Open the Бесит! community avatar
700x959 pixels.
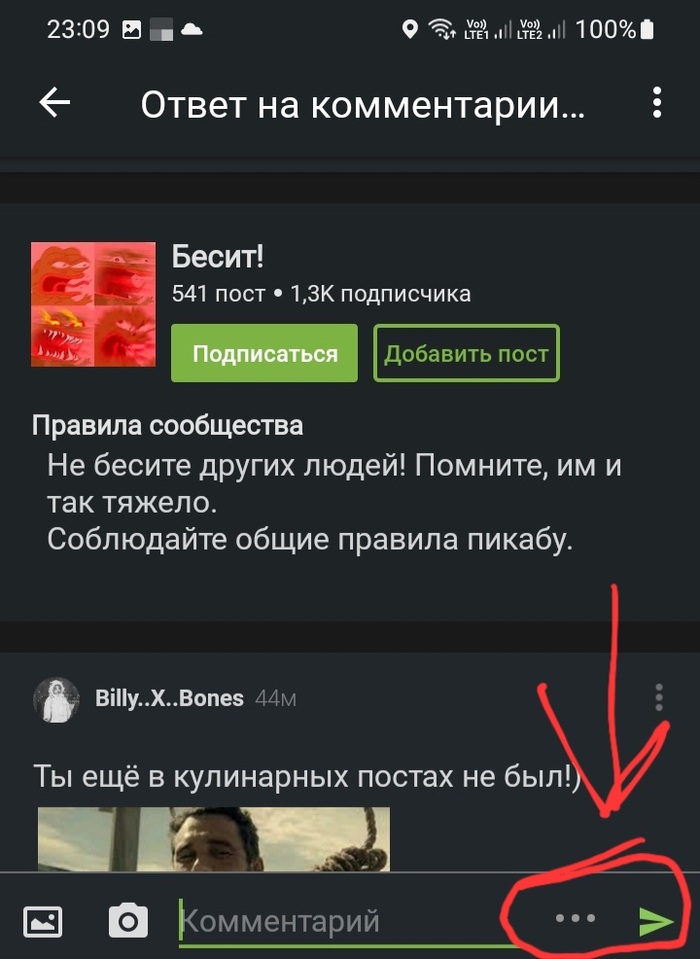[x=93, y=304]
